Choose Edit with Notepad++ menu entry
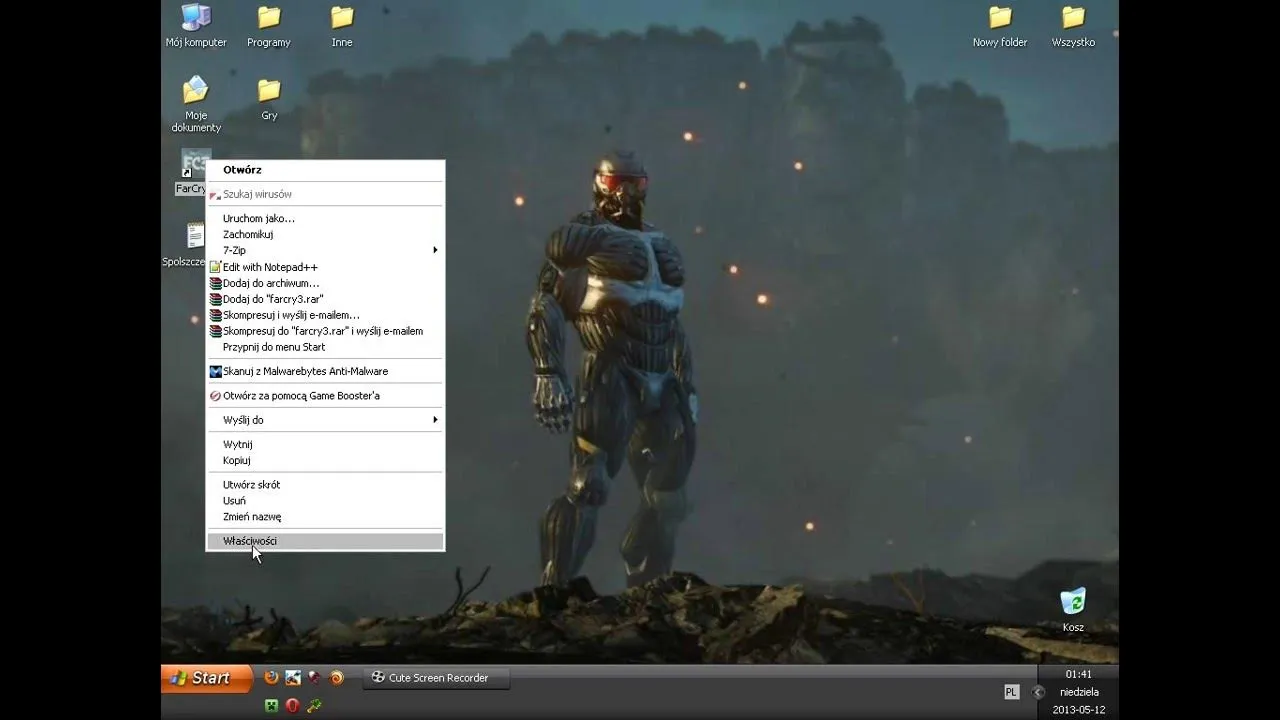Viewport: 1280px width, 720px height. click(x=270, y=267)
